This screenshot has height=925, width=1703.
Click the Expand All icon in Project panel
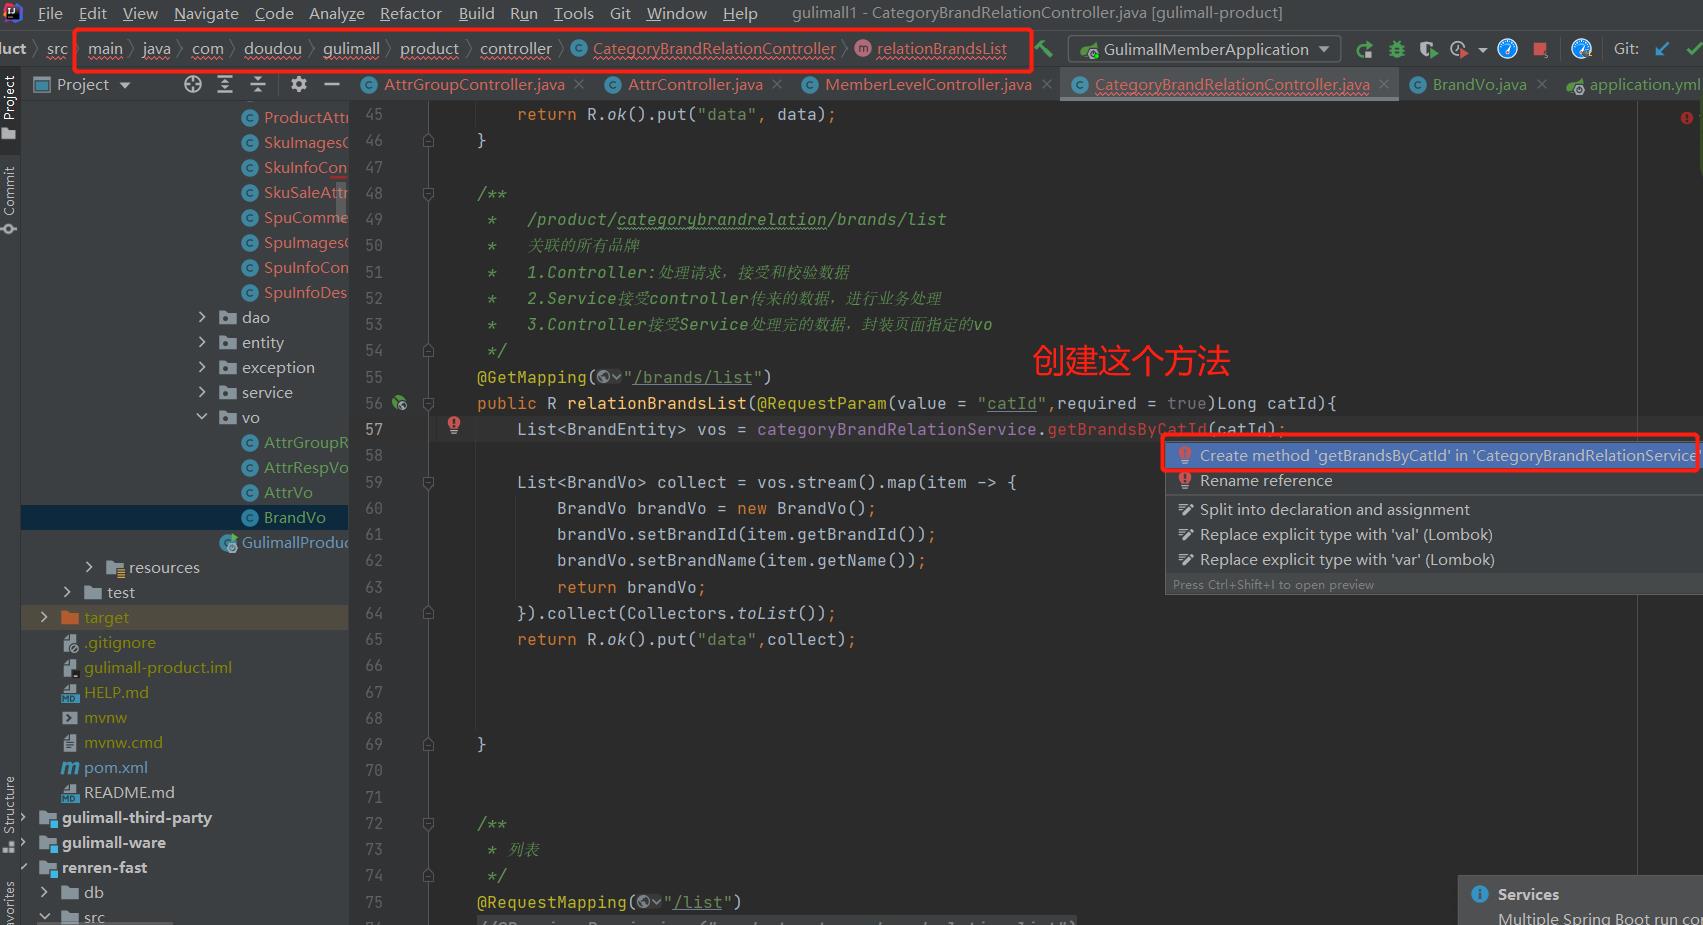pyautogui.click(x=225, y=85)
